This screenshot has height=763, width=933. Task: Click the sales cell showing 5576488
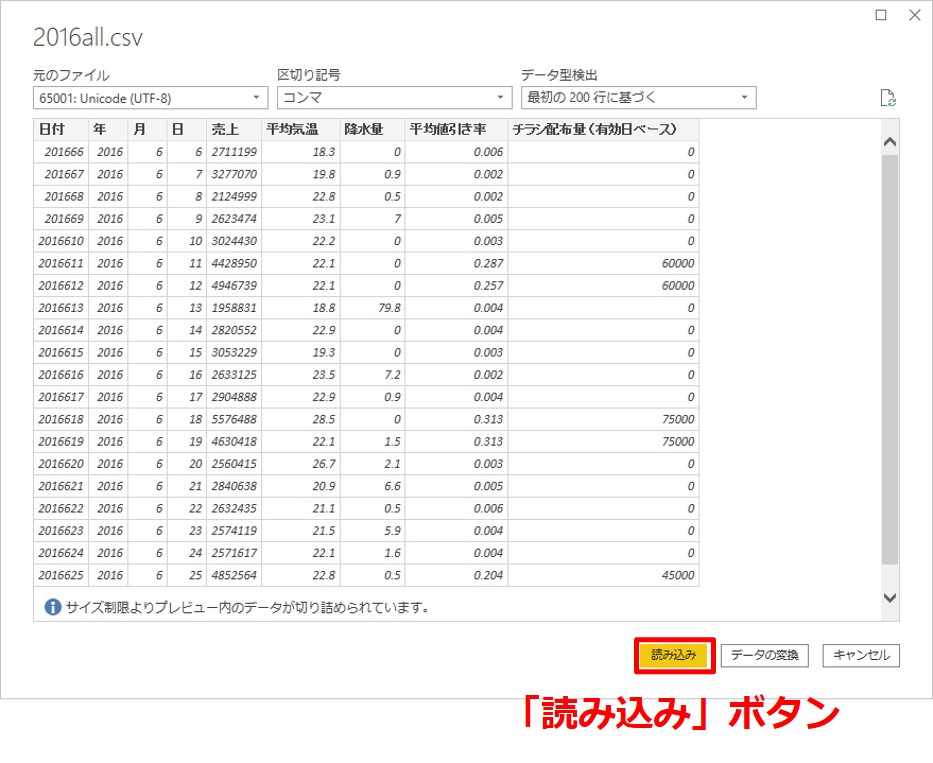point(234,419)
